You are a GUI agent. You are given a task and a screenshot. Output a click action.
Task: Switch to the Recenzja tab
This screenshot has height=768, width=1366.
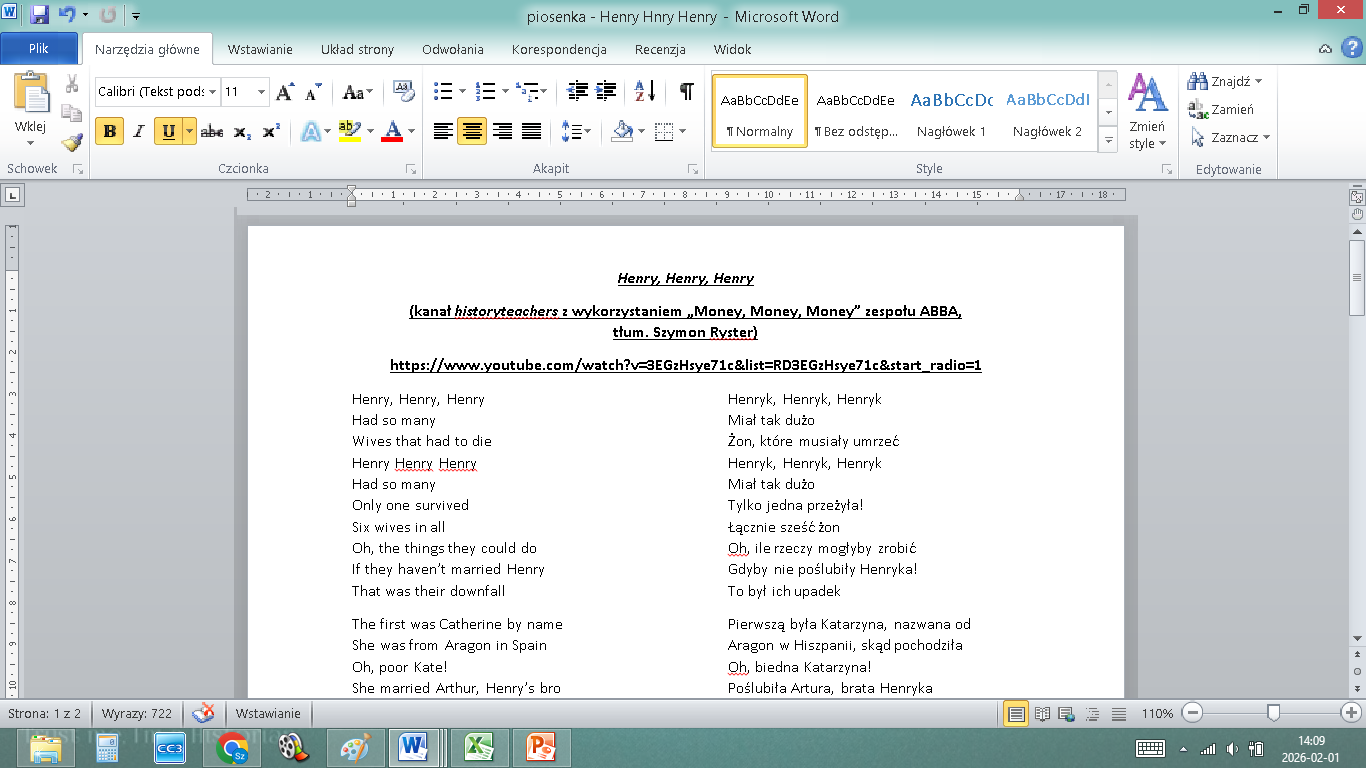(x=660, y=49)
